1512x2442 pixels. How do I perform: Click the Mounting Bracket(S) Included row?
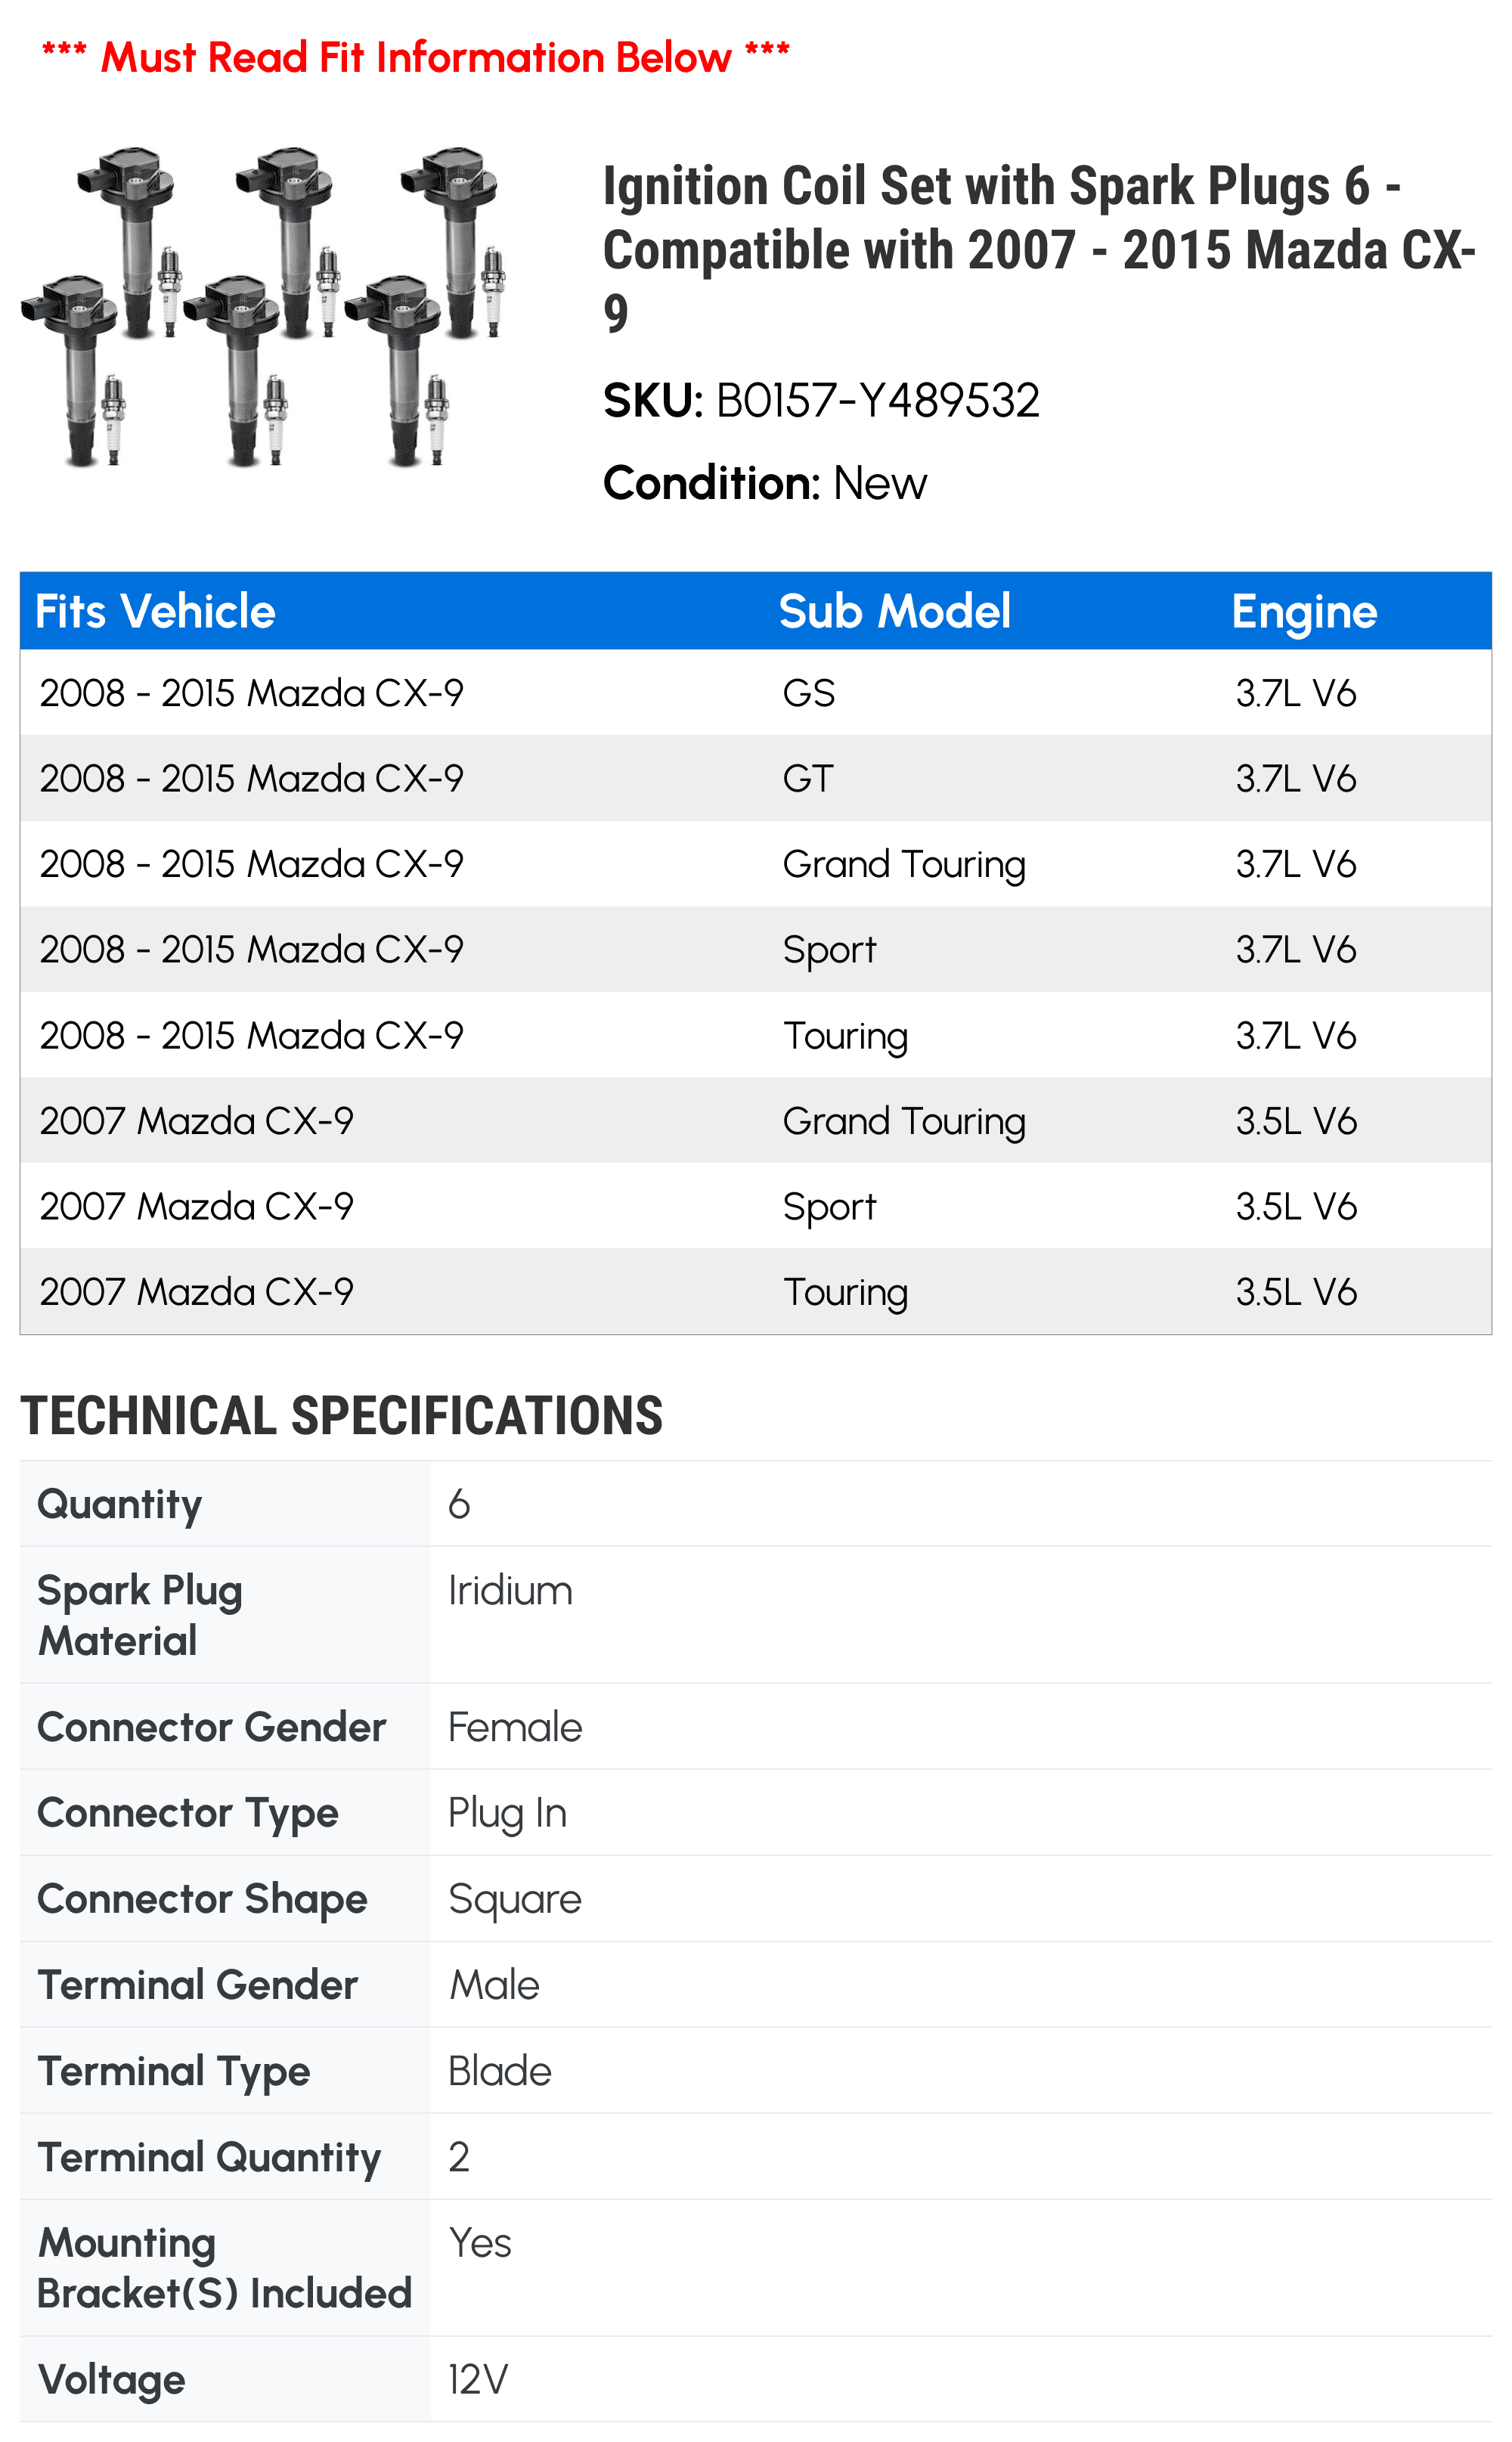click(x=756, y=2267)
